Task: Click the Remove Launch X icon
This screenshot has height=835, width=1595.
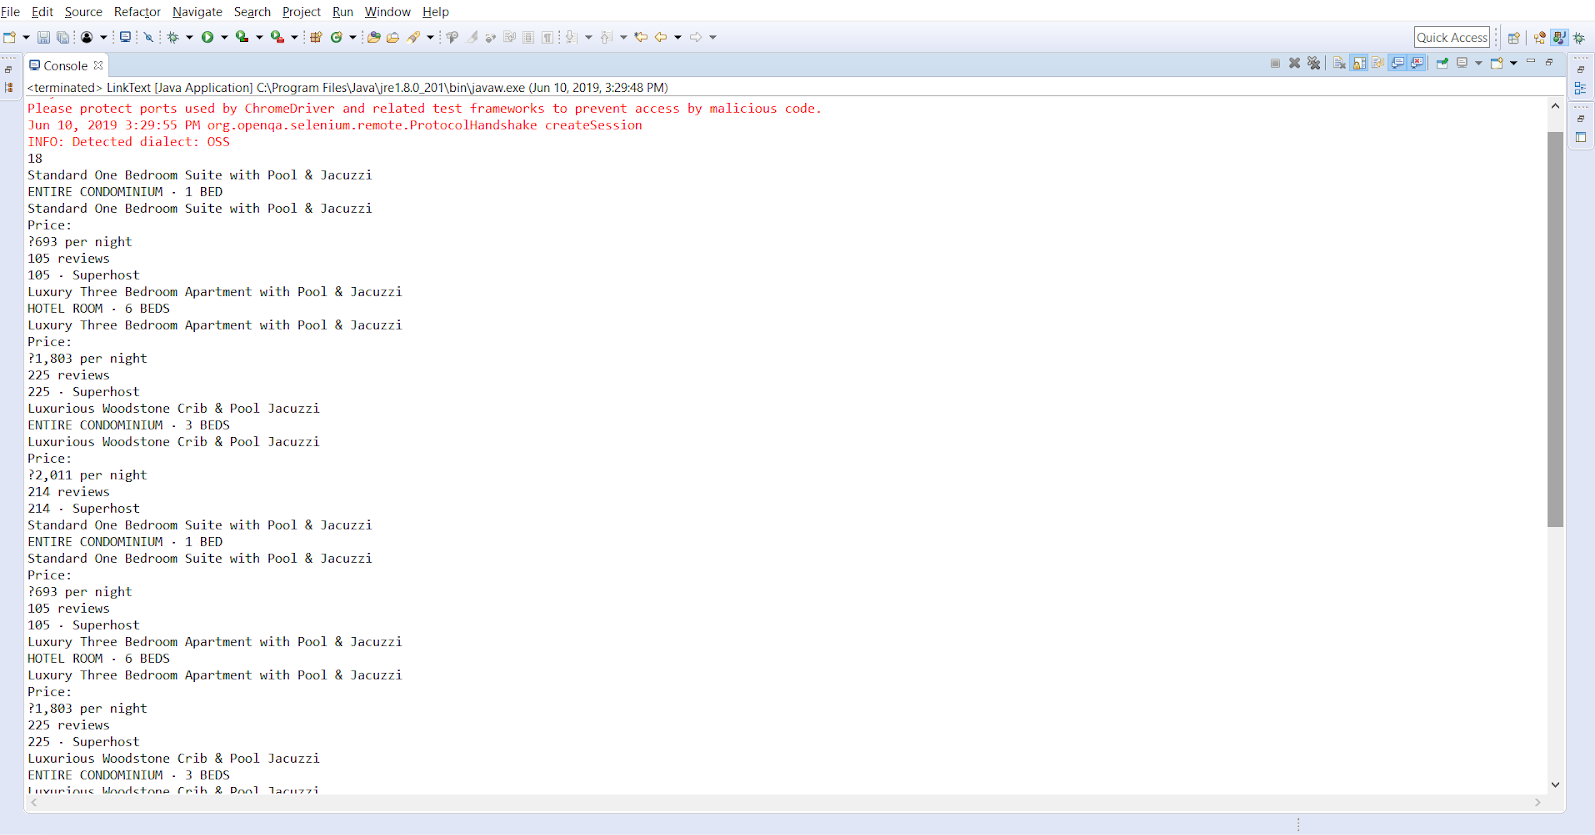Action: pyautogui.click(x=1294, y=63)
